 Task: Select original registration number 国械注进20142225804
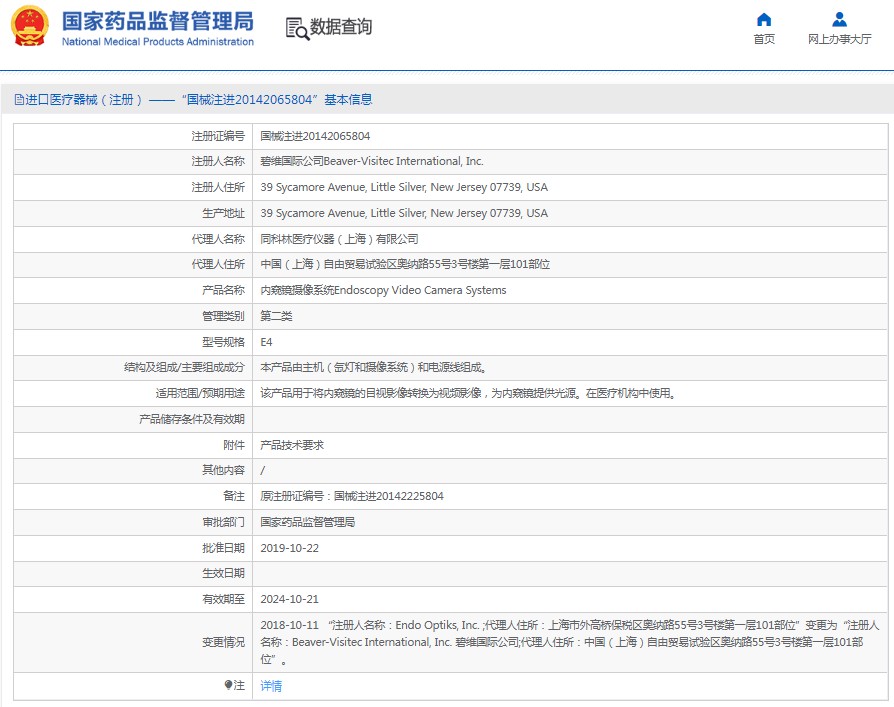pos(388,497)
